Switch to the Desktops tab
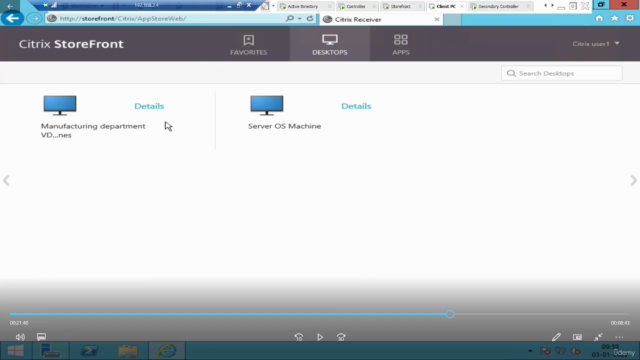The height and width of the screenshot is (360, 640). pyautogui.click(x=330, y=44)
